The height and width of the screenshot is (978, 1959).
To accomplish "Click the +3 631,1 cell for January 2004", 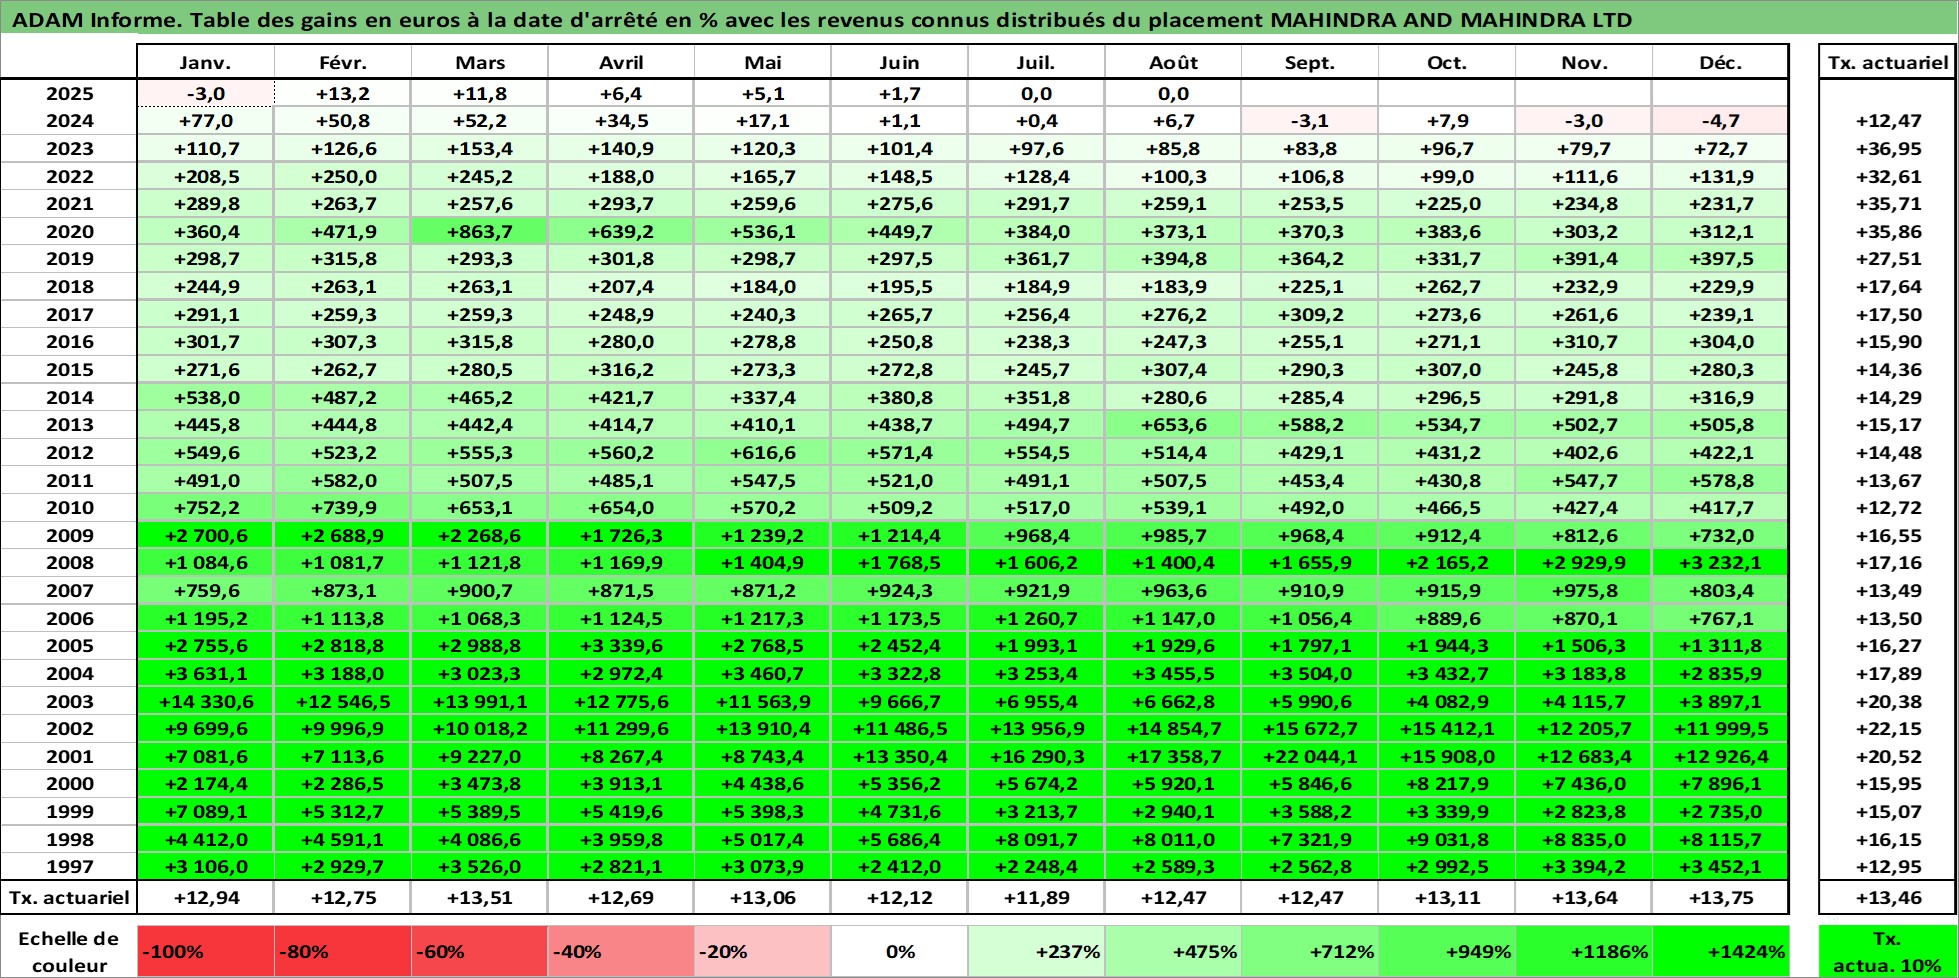I will [x=205, y=674].
